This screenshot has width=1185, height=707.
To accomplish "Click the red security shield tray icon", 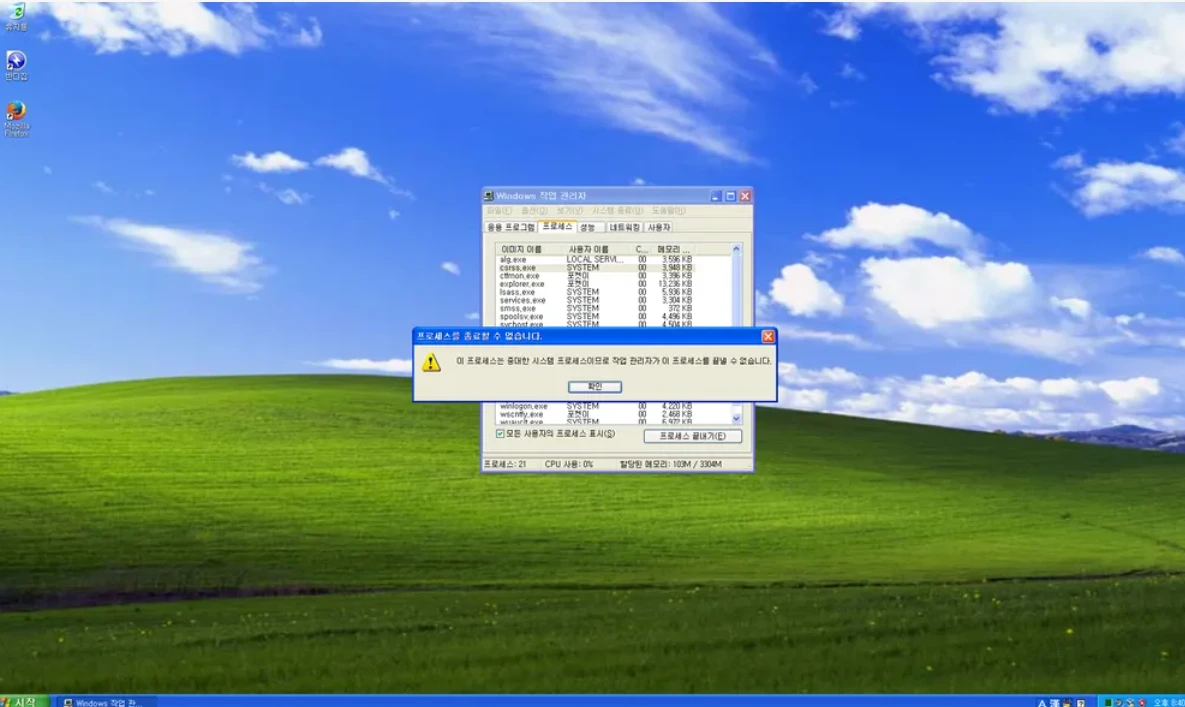I will pos(1142,703).
